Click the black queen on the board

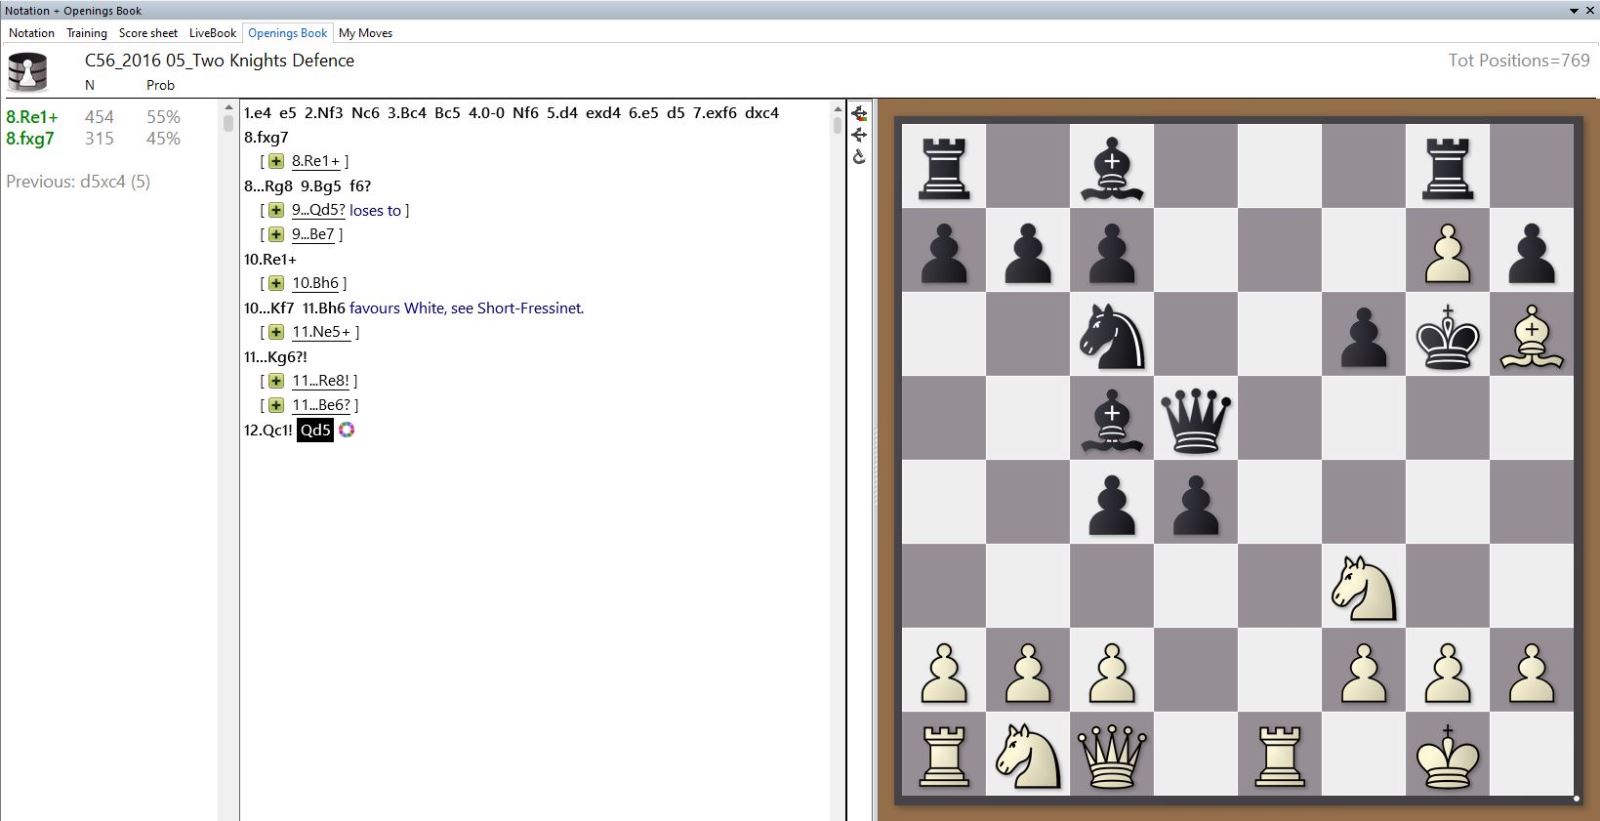coord(1195,419)
